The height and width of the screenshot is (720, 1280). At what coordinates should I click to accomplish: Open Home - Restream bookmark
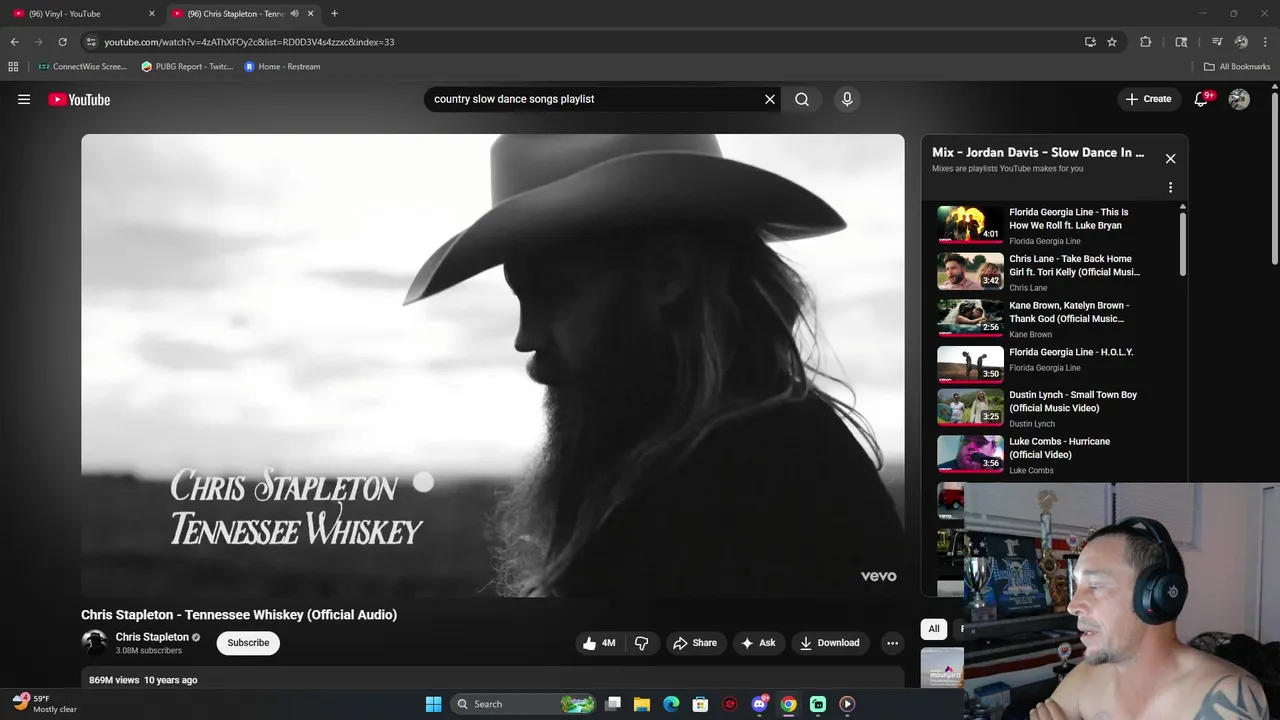tap(282, 67)
